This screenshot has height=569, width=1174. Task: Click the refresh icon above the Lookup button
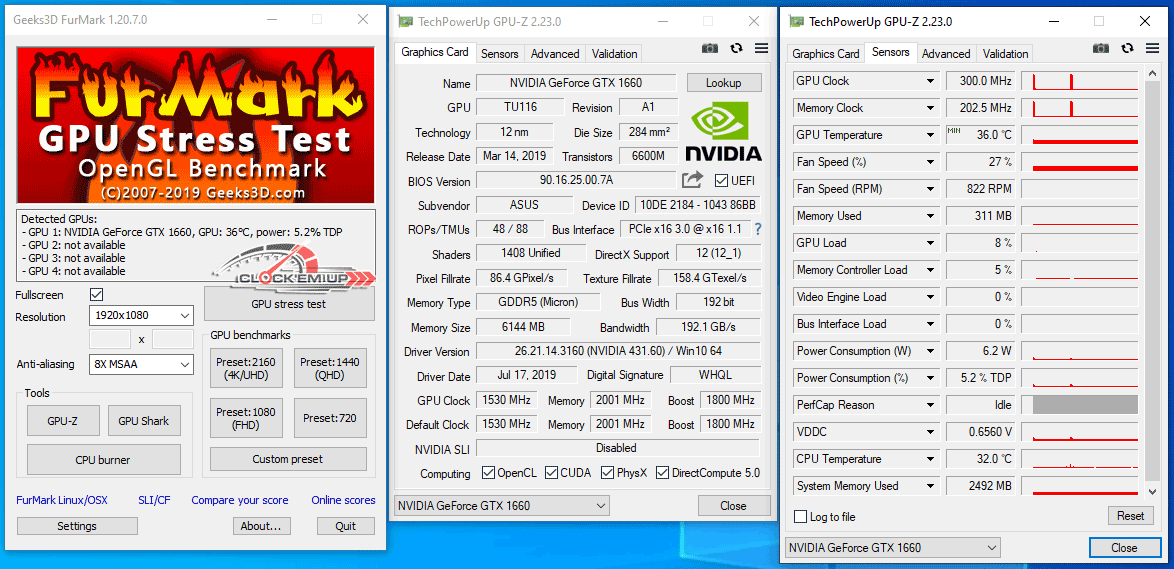[736, 48]
